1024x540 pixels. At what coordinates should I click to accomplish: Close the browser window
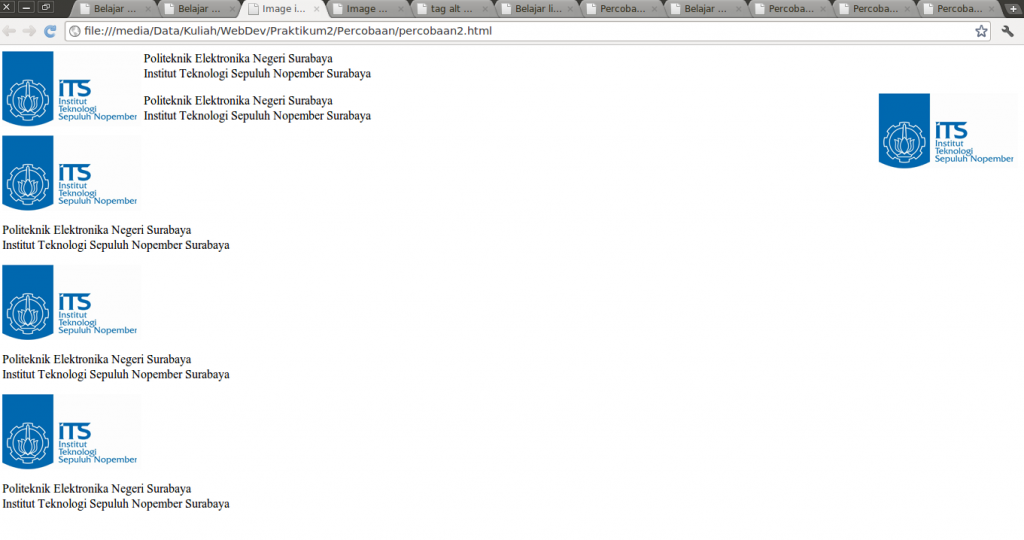click(7, 8)
